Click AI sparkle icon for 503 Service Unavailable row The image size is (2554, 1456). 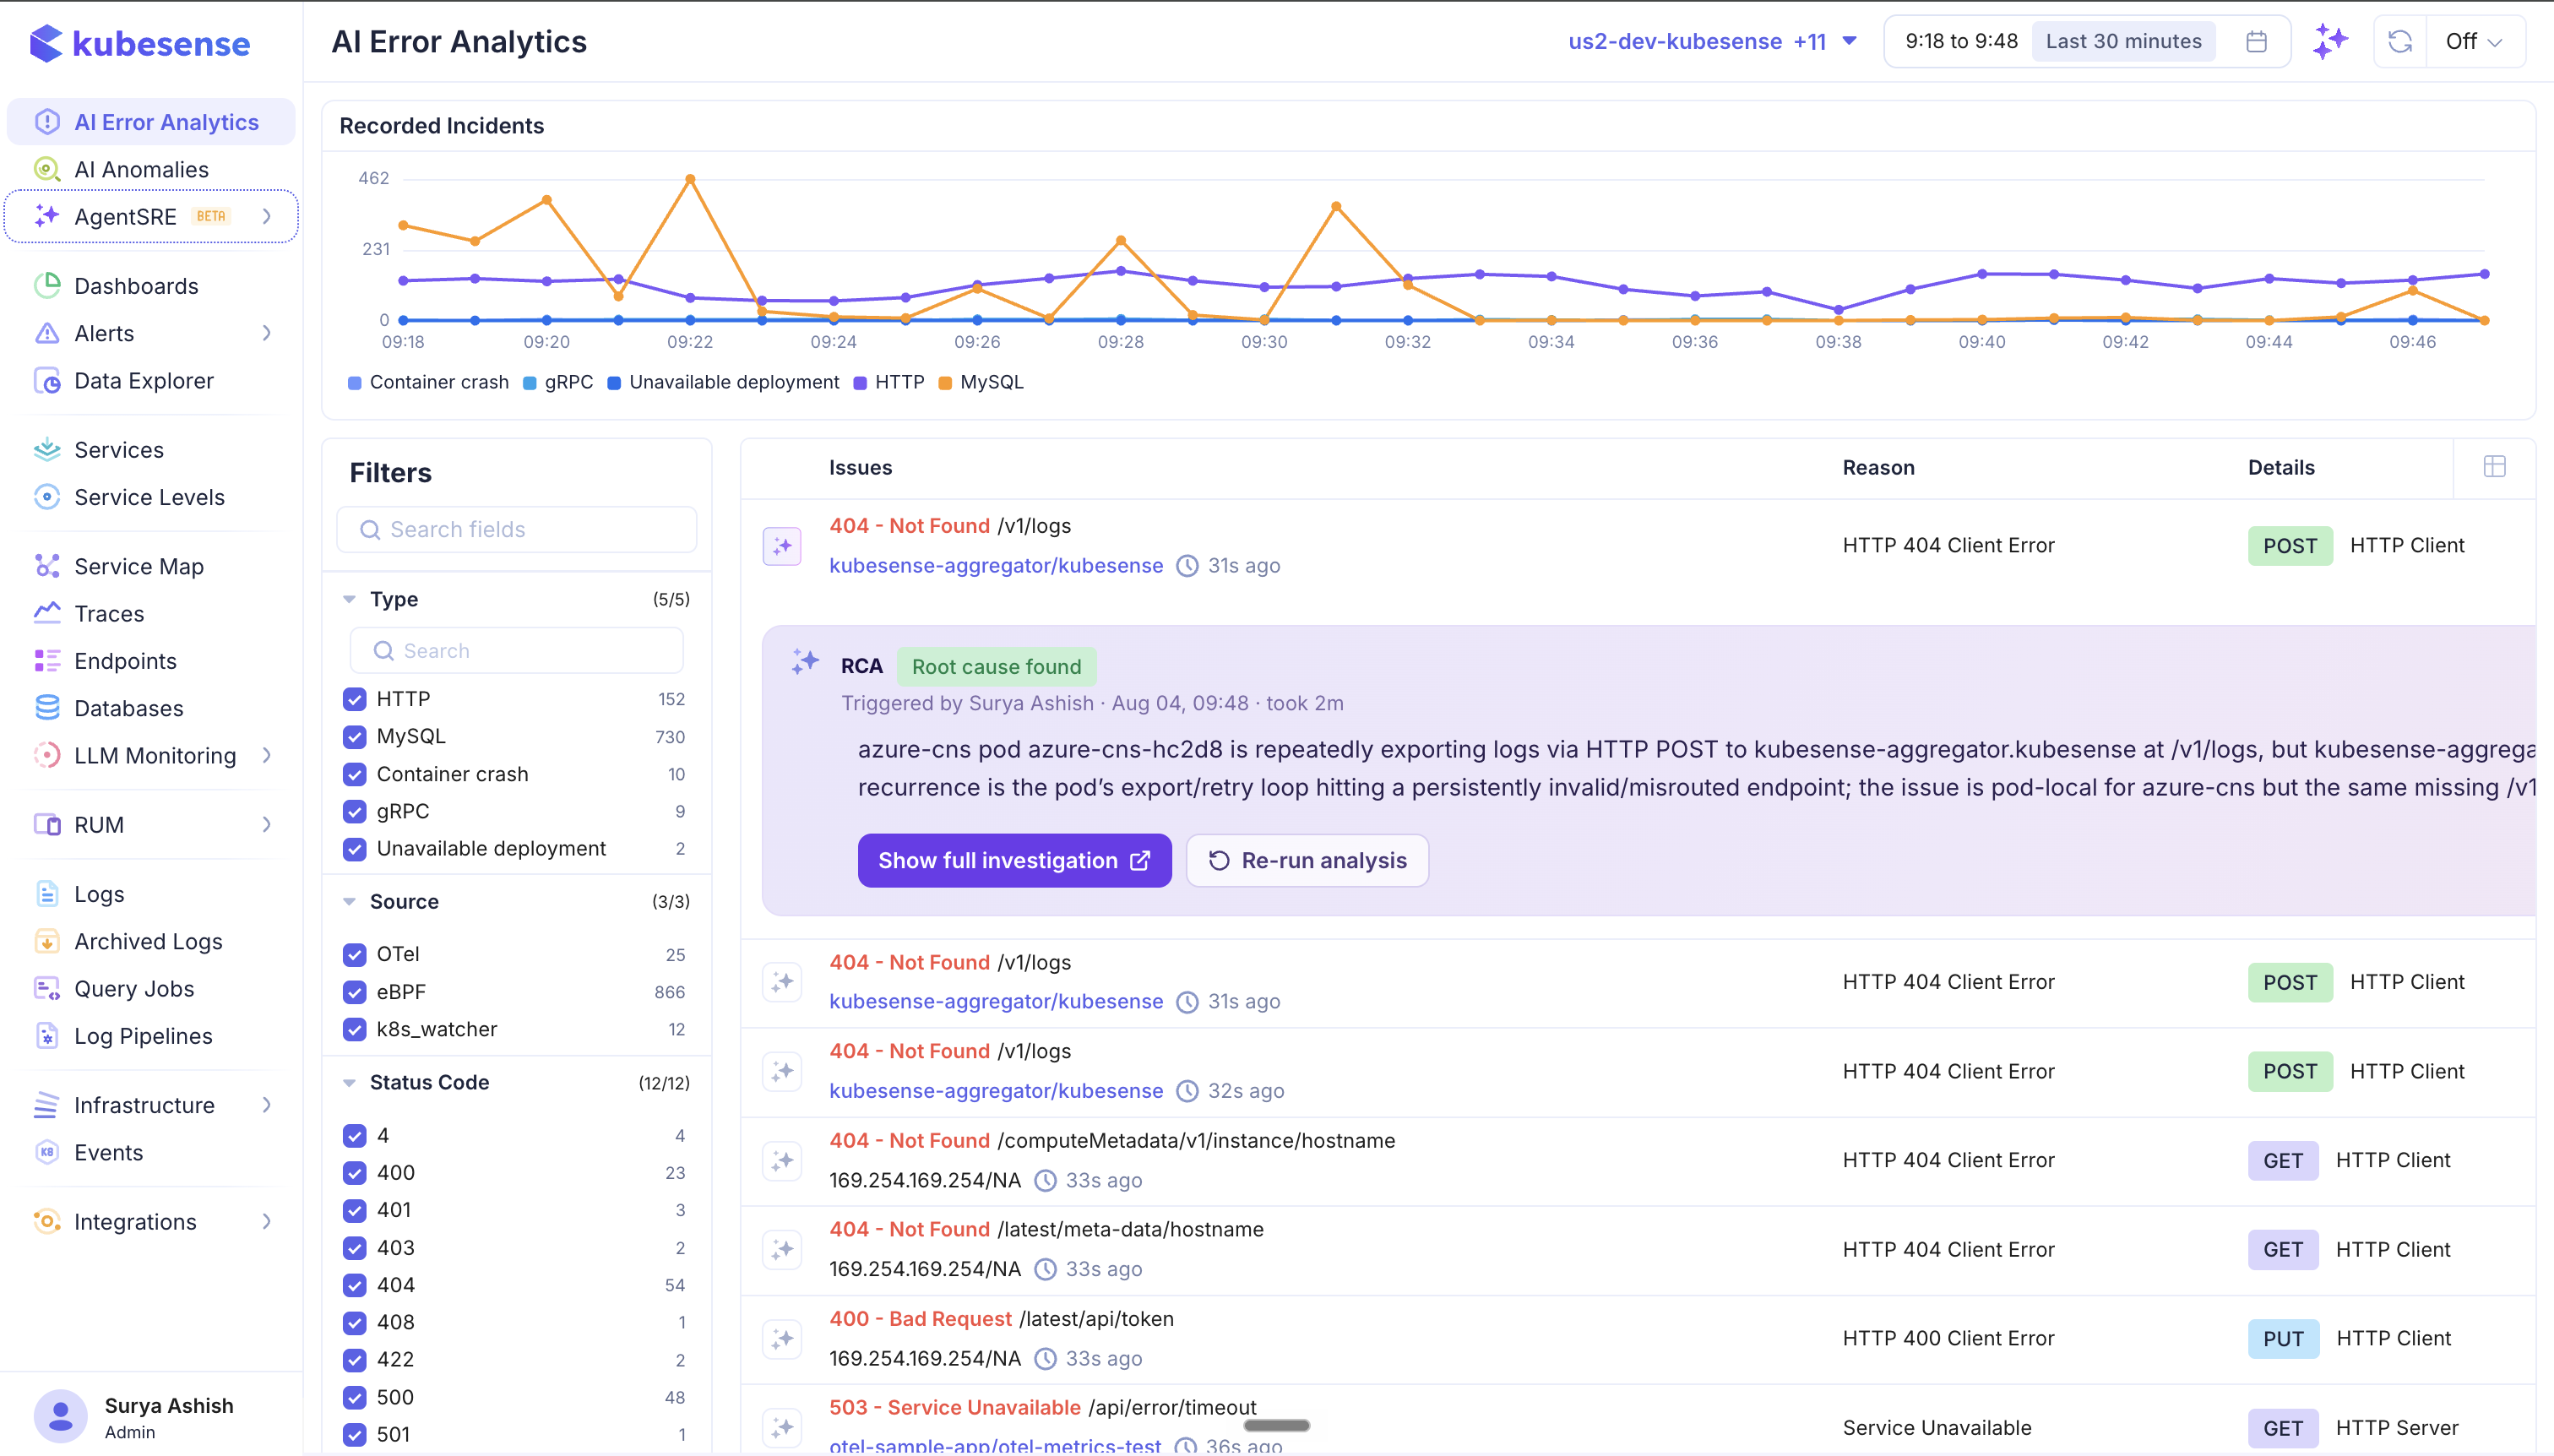pyautogui.click(x=782, y=1427)
